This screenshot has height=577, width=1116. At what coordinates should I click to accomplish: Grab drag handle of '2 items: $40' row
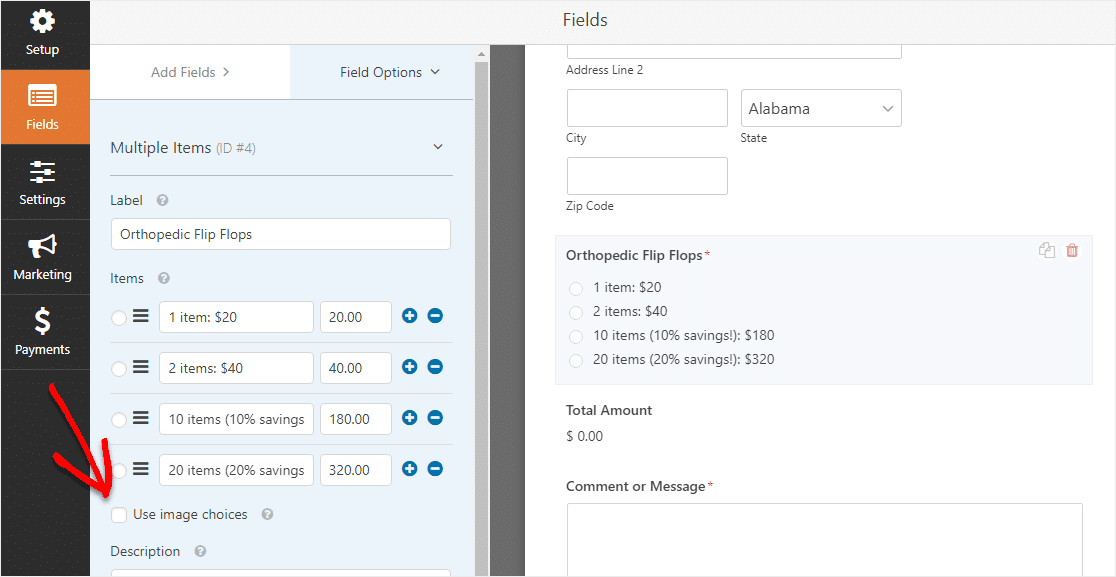(141, 367)
